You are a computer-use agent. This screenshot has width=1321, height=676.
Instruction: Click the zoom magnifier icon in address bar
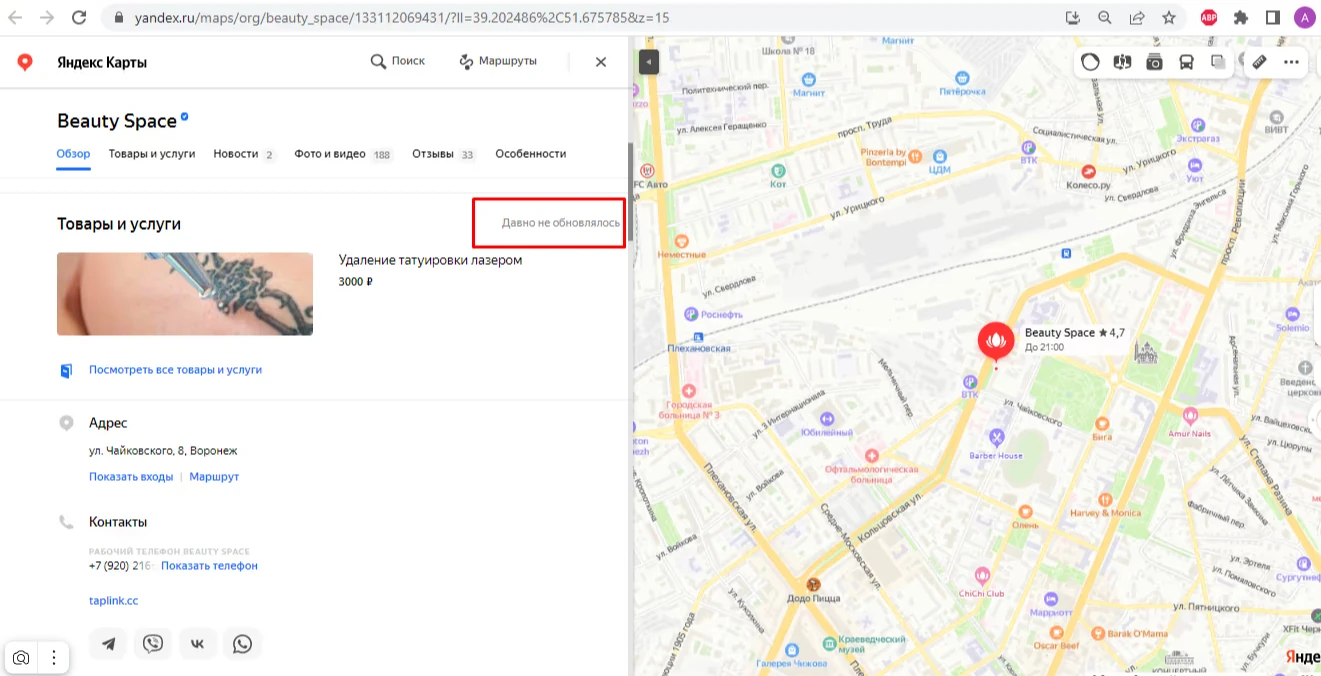coord(1105,18)
